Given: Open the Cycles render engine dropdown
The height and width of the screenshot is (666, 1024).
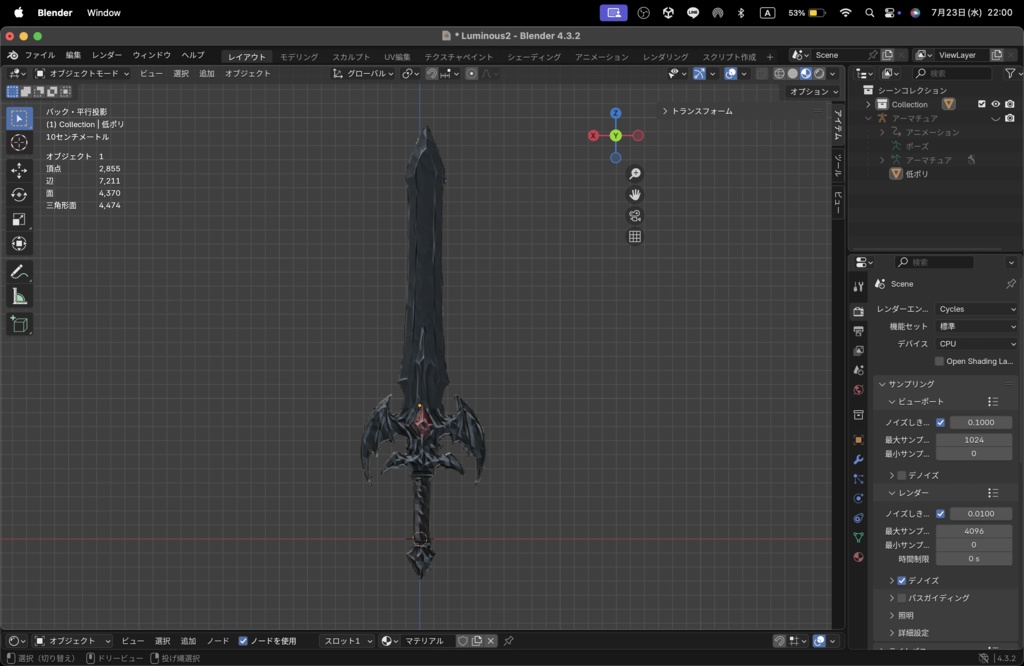Looking at the screenshot, I should tap(976, 308).
